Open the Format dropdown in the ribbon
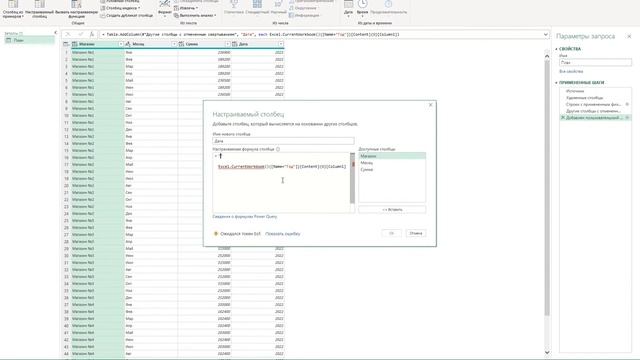This screenshot has width=640, height=360. coord(164,8)
